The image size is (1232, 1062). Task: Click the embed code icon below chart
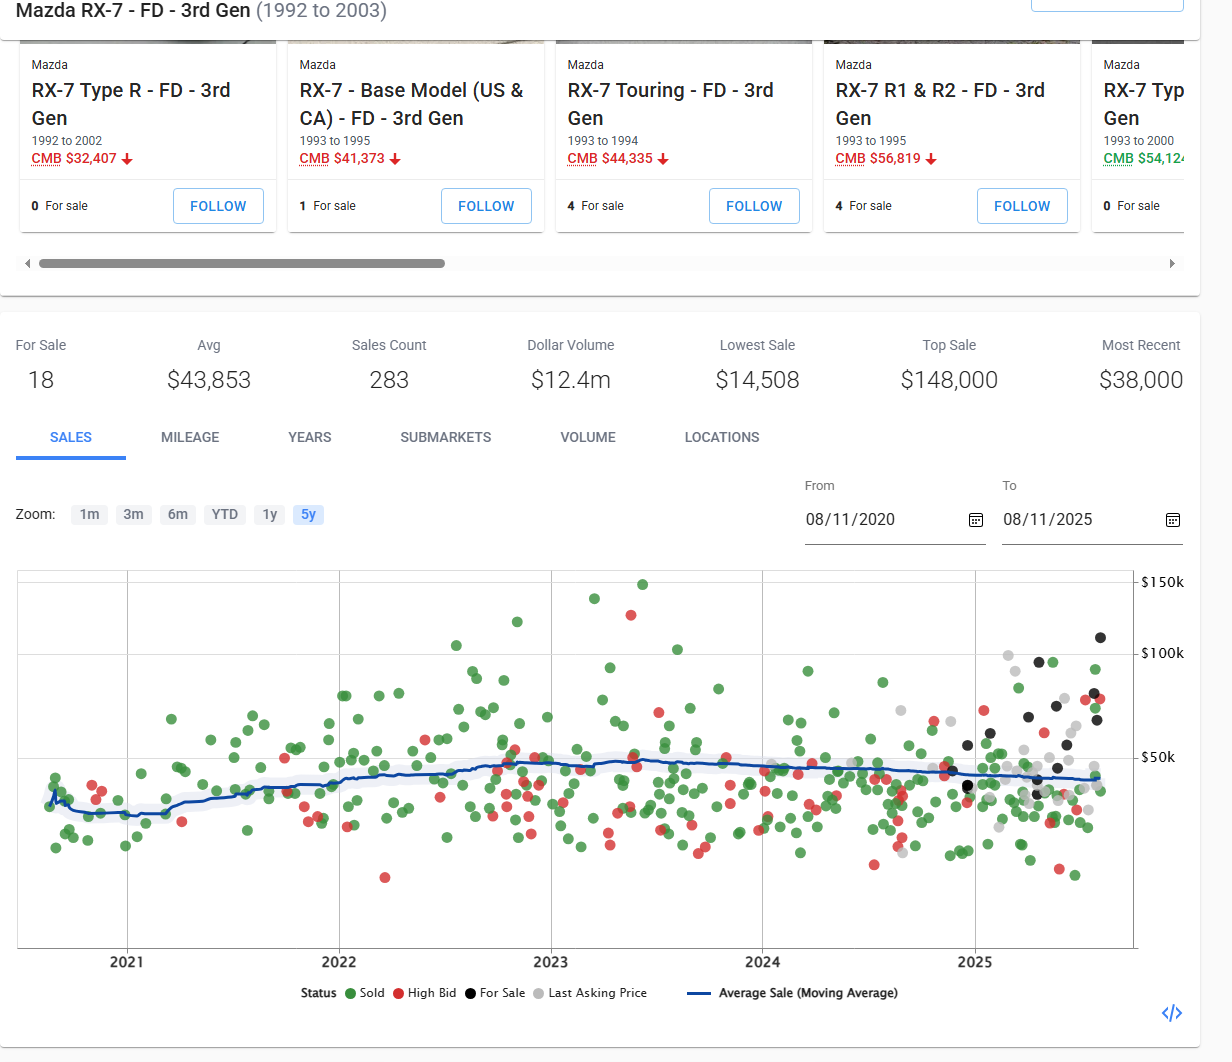[1172, 1013]
